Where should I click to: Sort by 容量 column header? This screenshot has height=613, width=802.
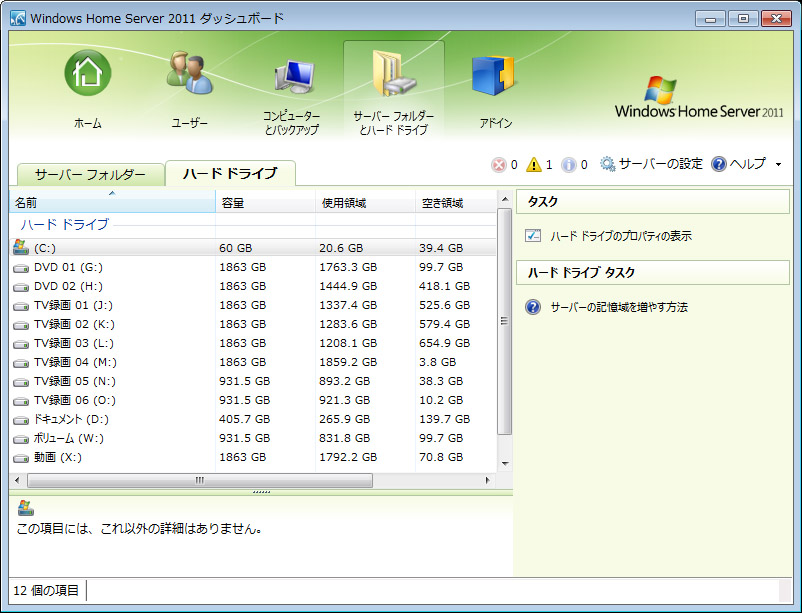(264, 203)
